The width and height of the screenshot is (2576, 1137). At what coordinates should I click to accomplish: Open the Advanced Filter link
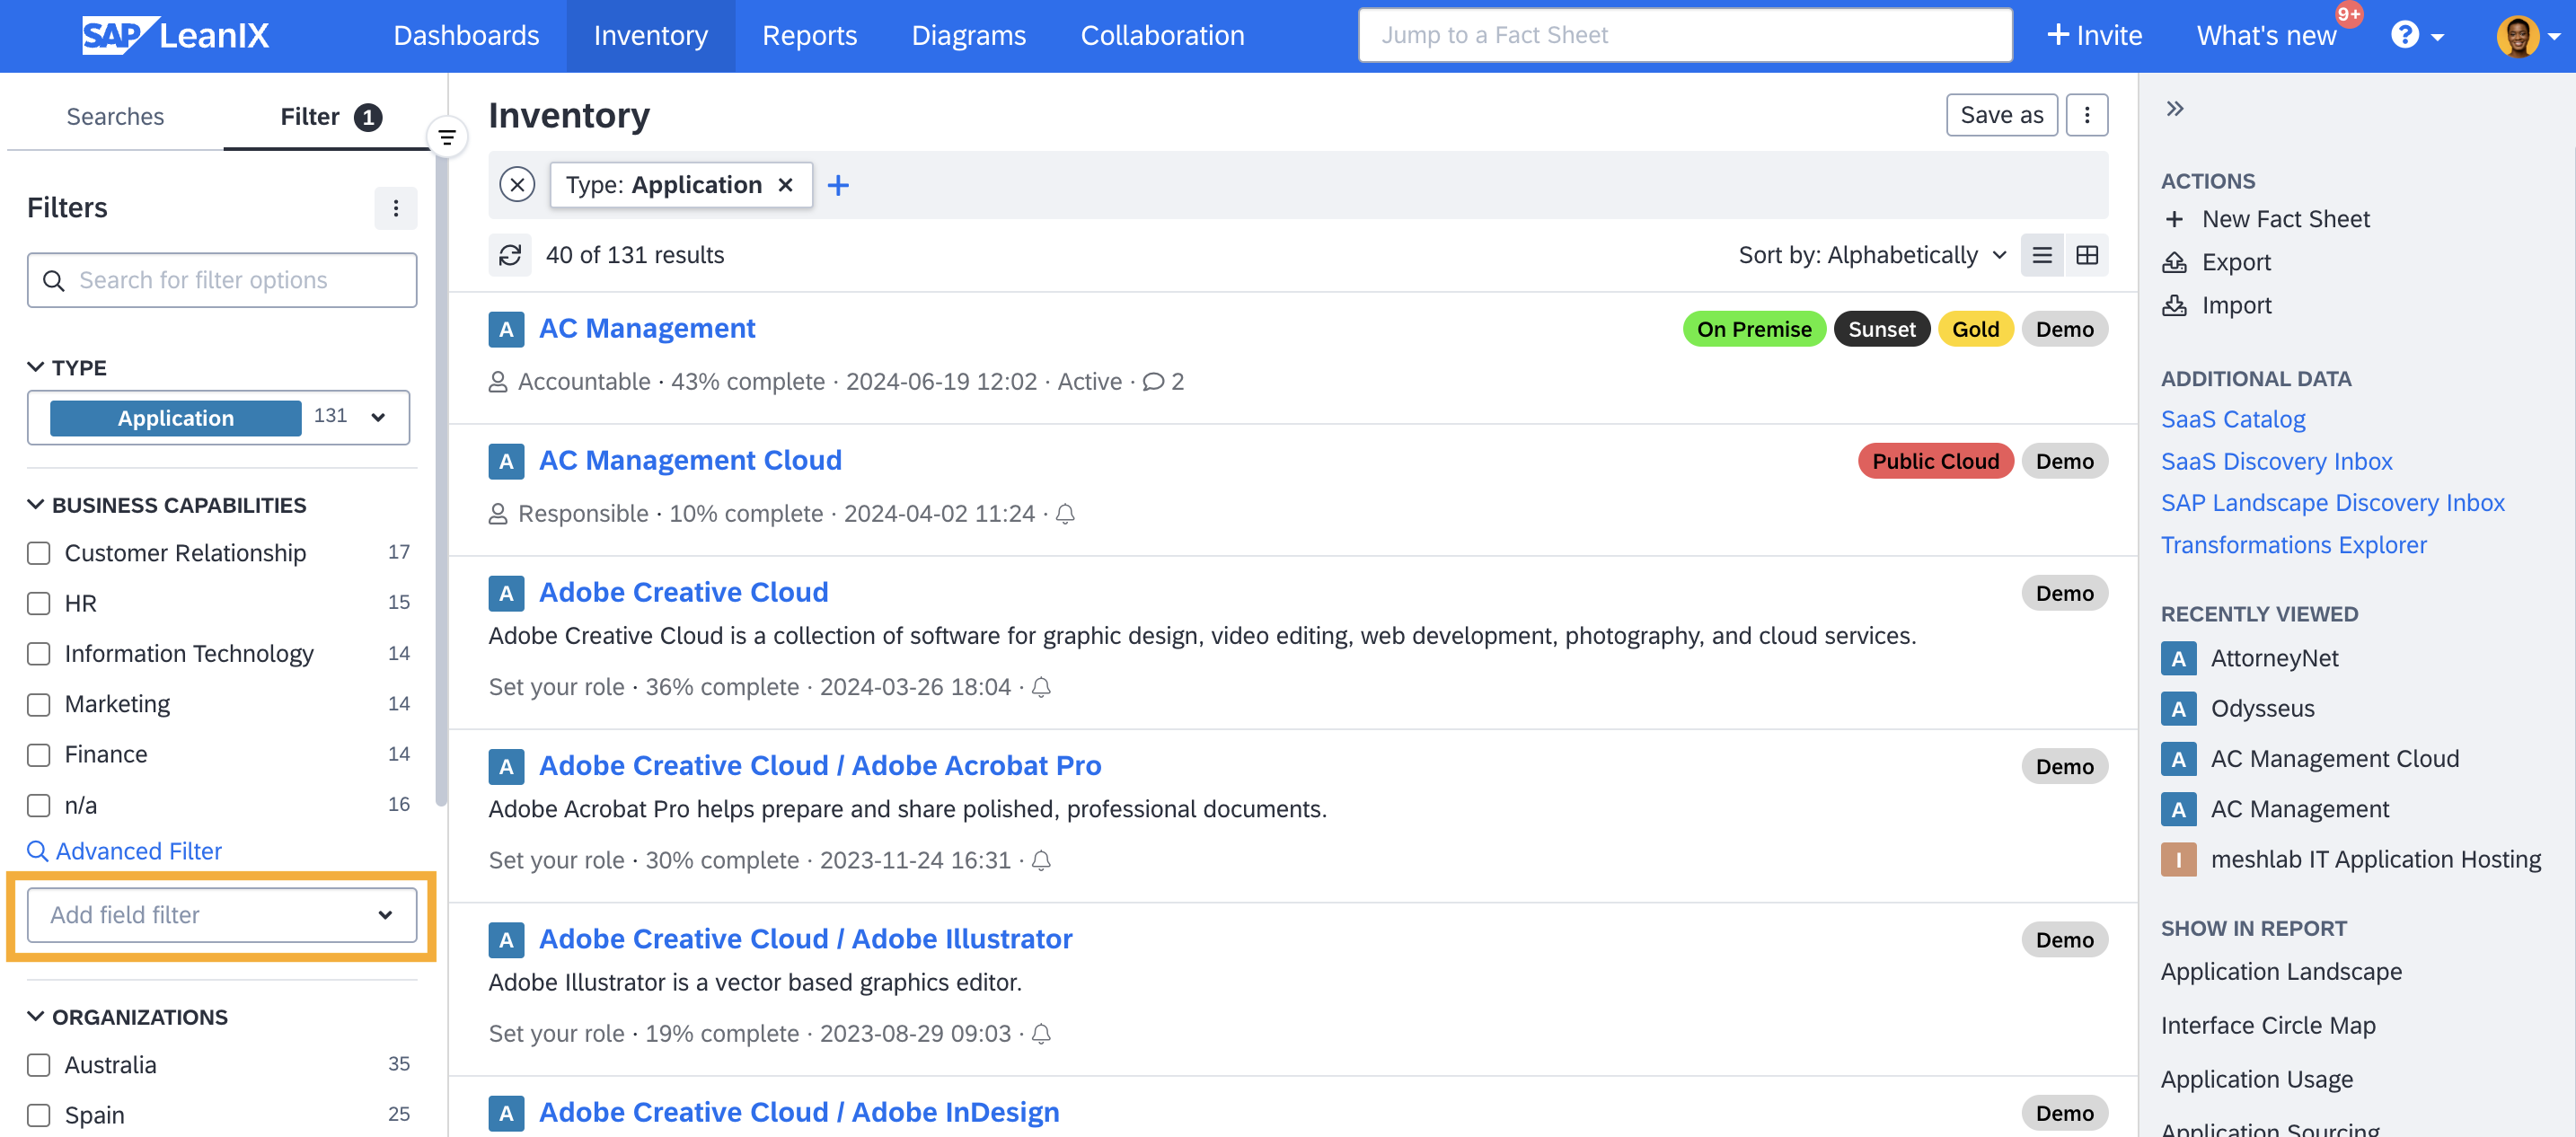[x=124, y=851]
